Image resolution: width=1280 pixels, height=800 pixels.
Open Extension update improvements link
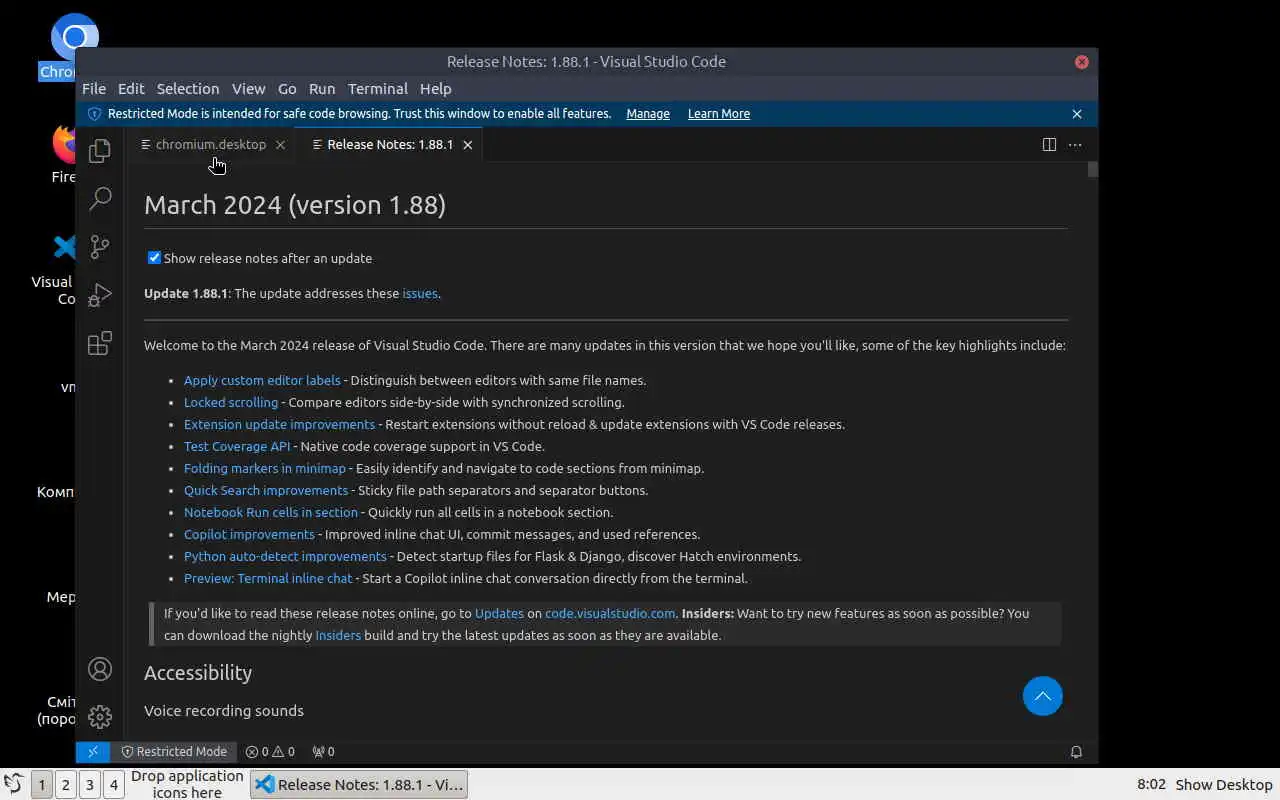tap(279, 424)
